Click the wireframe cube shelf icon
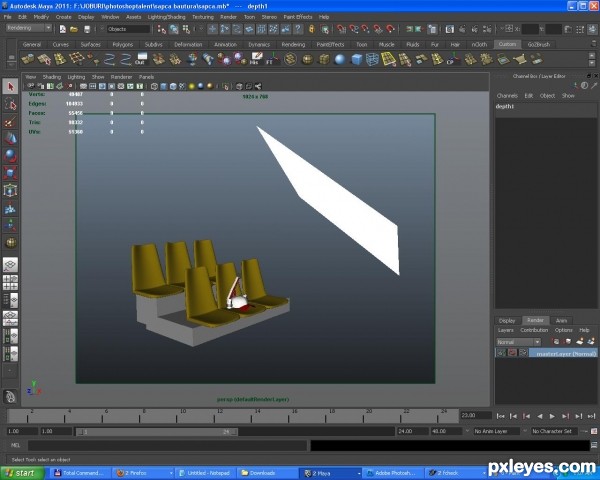The width and height of the screenshot is (600, 480). tap(372, 59)
